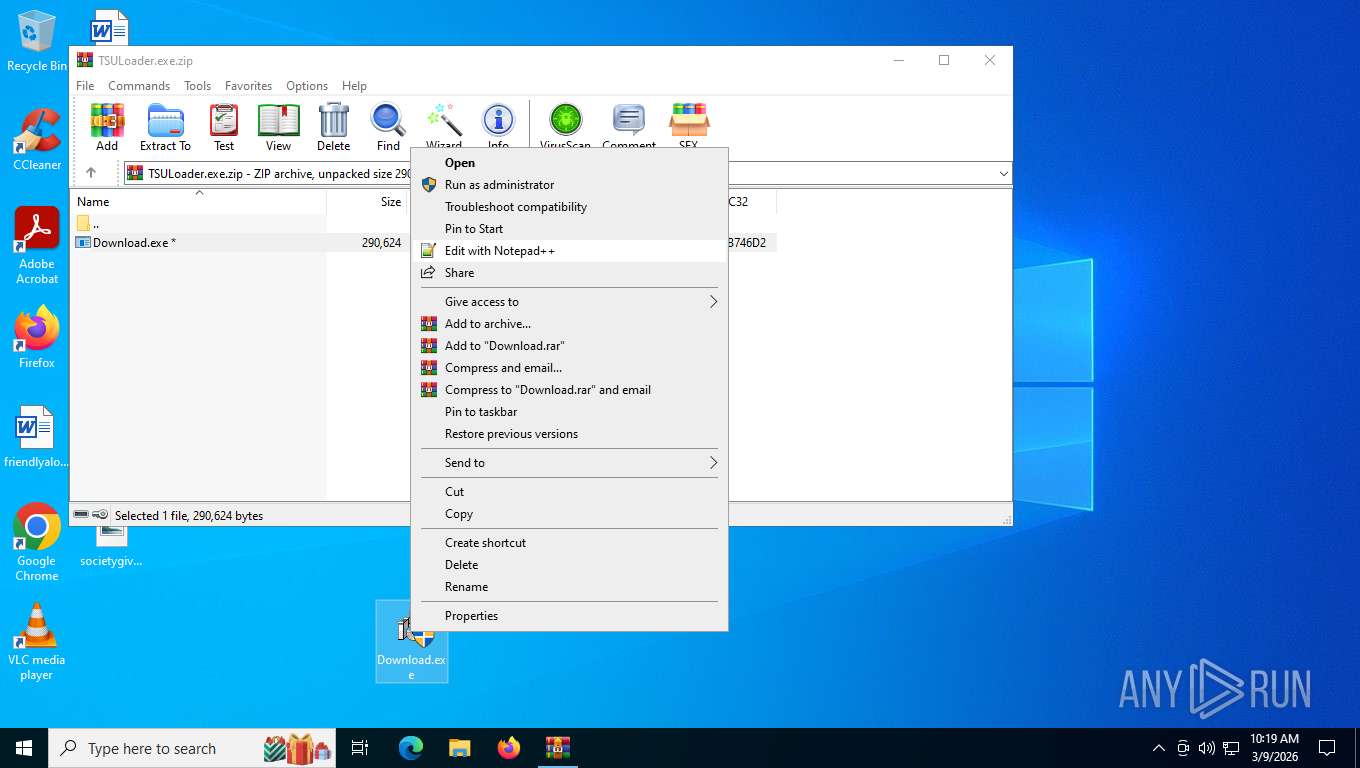
Task: Choose Cut in the context menu
Action: pyautogui.click(x=569, y=492)
